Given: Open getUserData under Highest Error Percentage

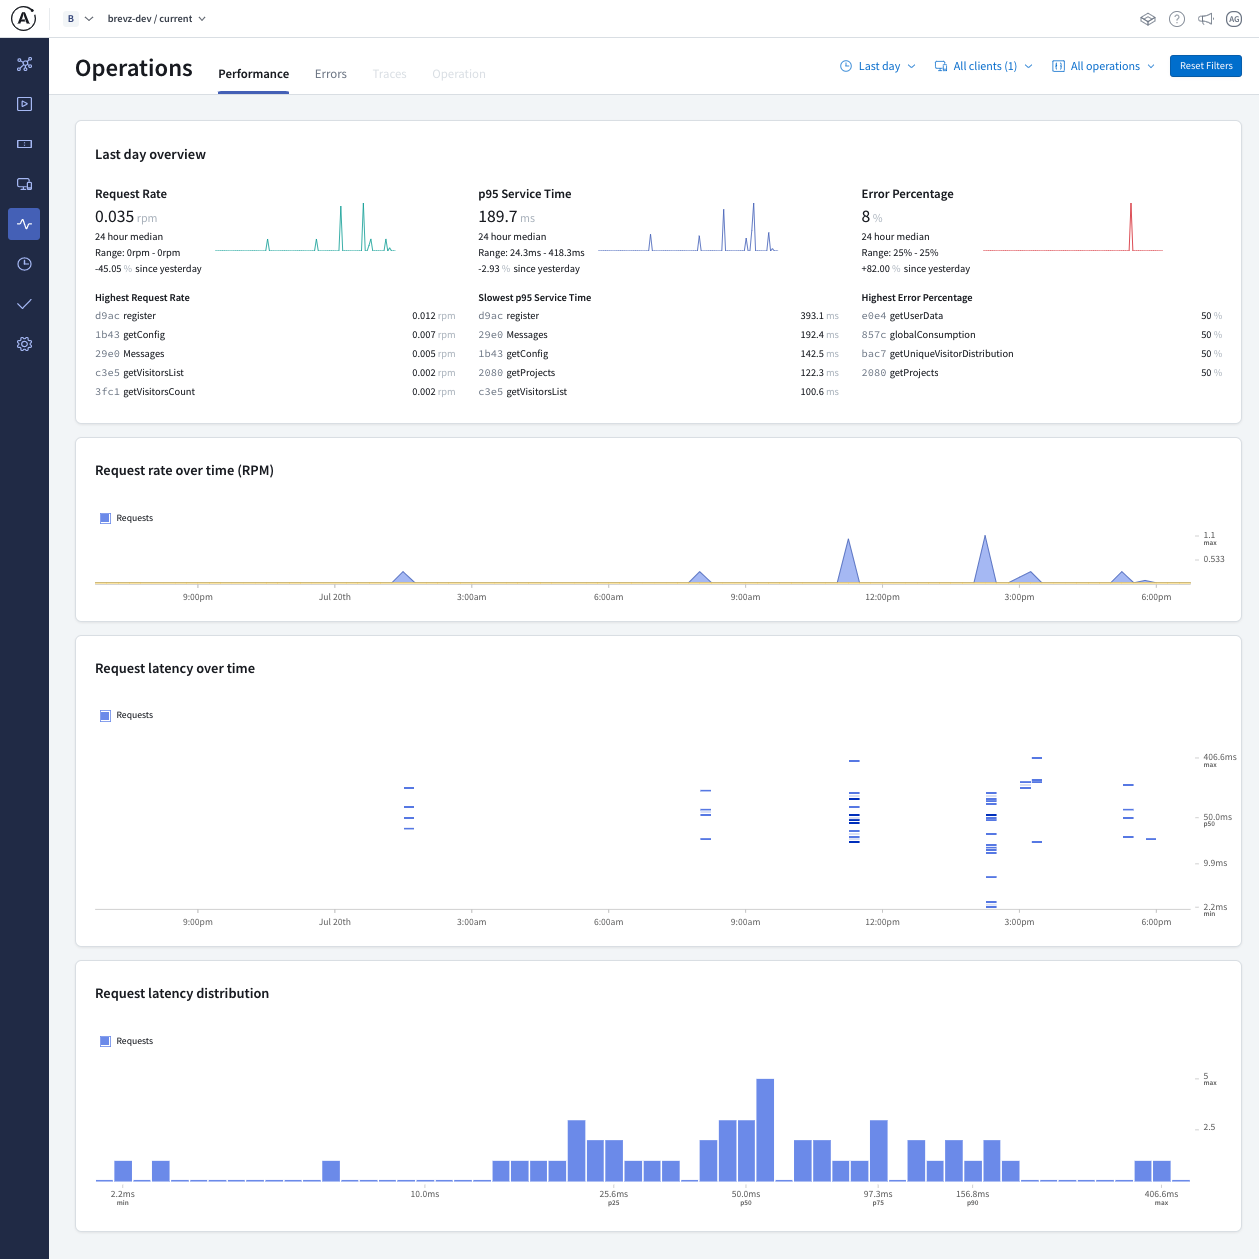Looking at the screenshot, I should pos(915,316).
